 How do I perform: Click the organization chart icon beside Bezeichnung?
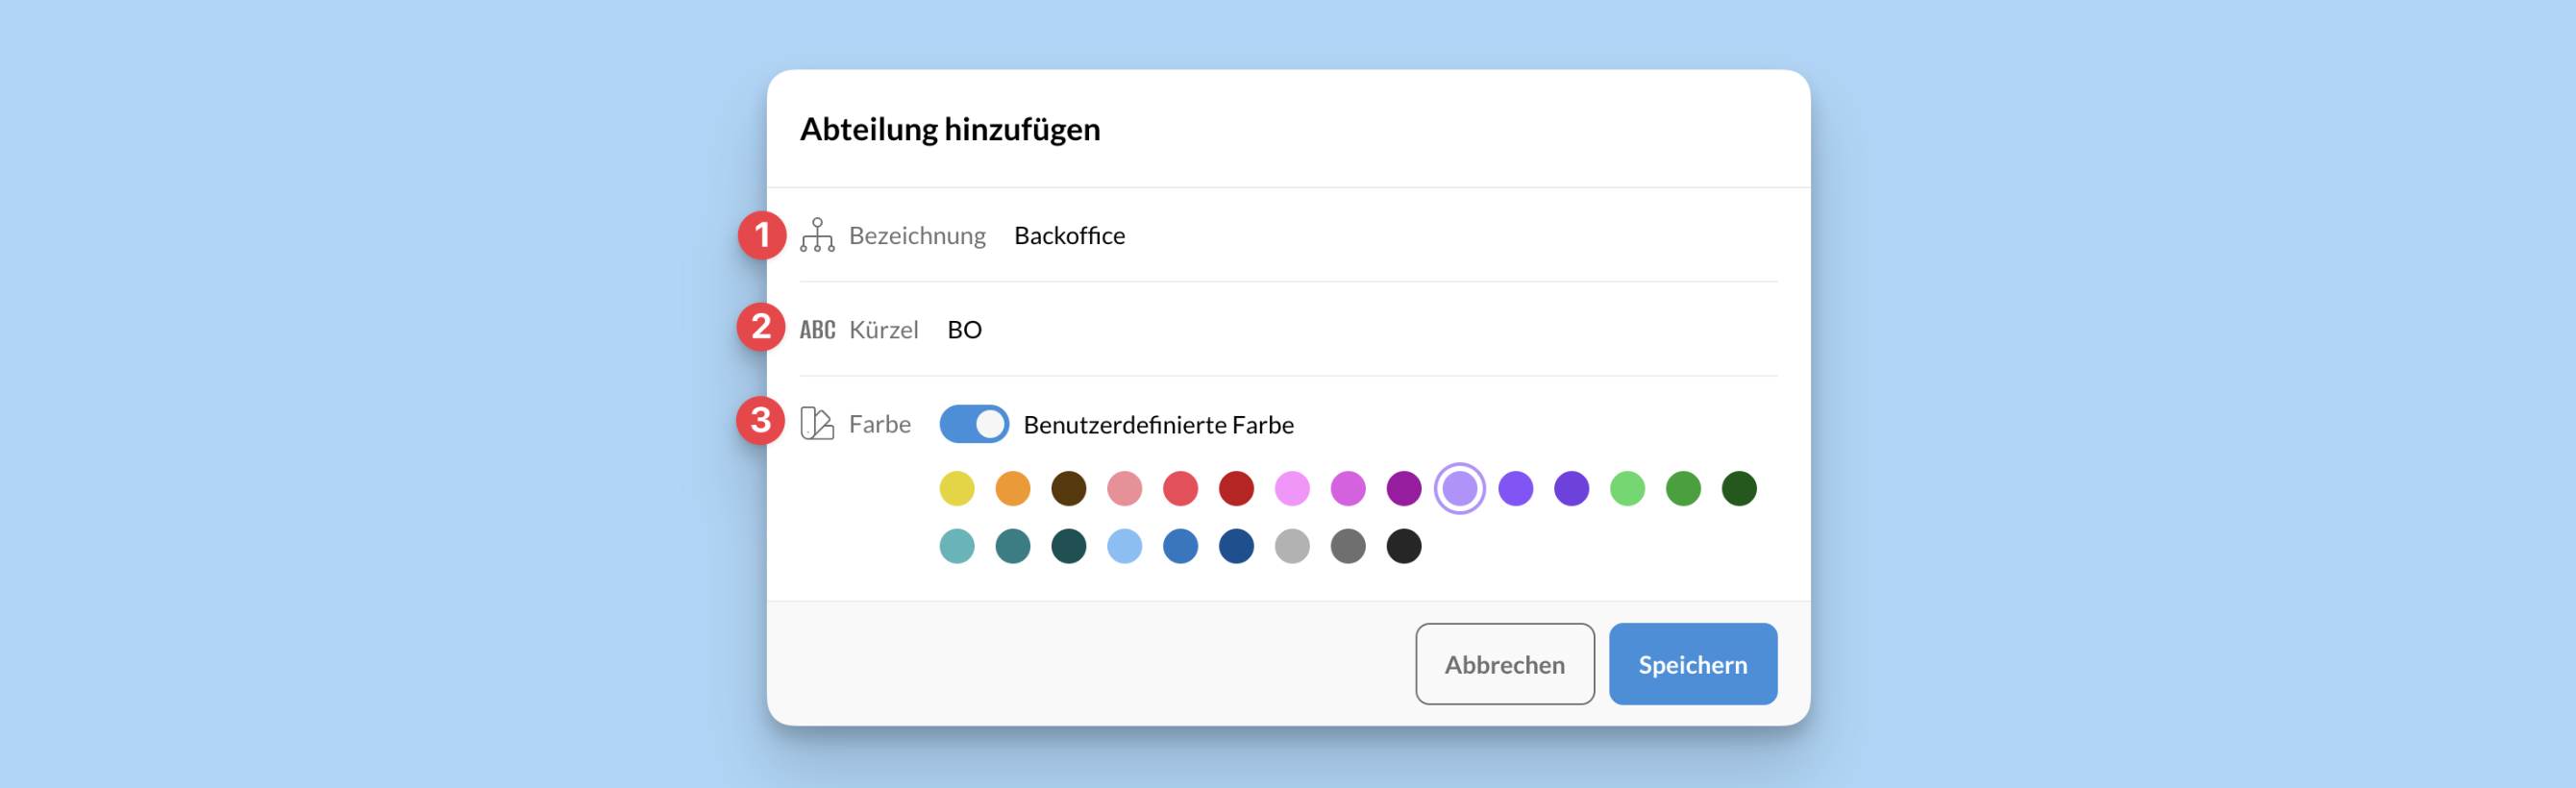point(817,235)
